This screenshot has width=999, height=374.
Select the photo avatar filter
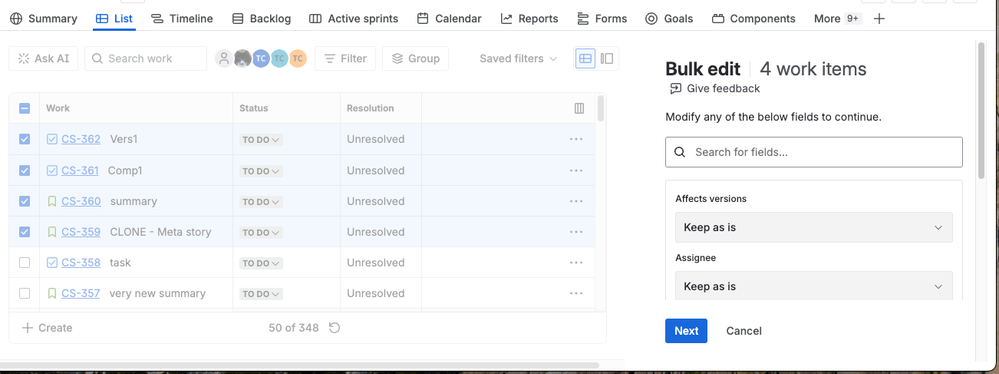point(242,59)
